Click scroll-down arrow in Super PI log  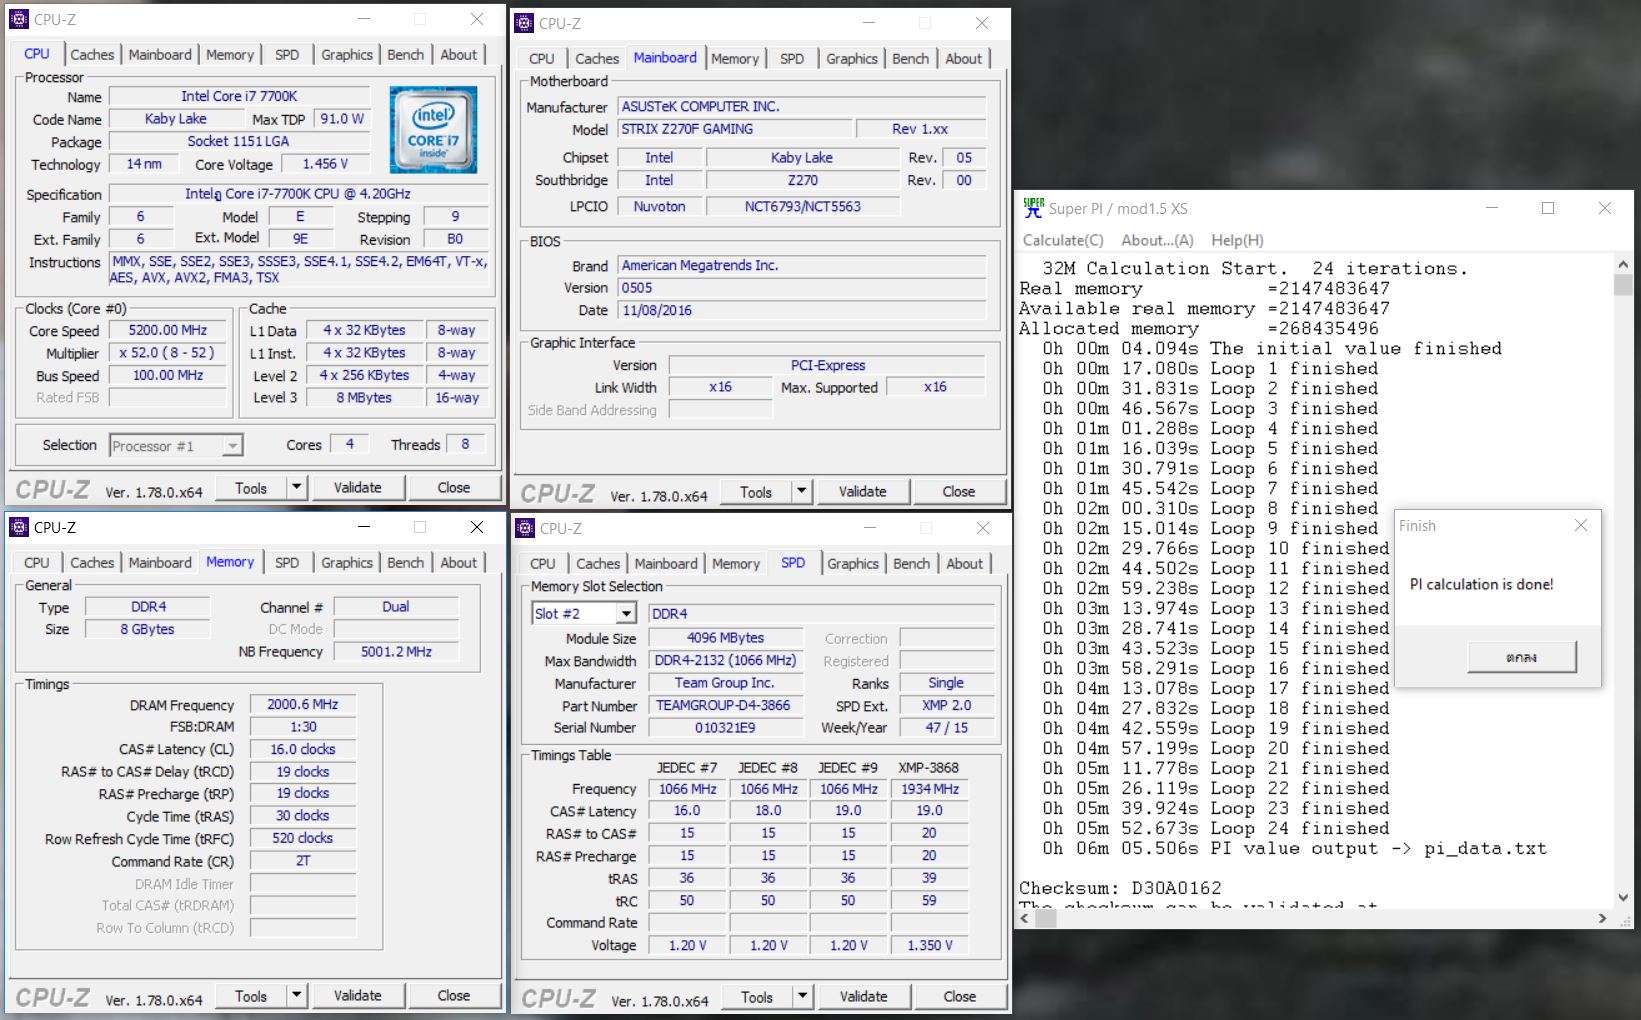[1622, 897]
